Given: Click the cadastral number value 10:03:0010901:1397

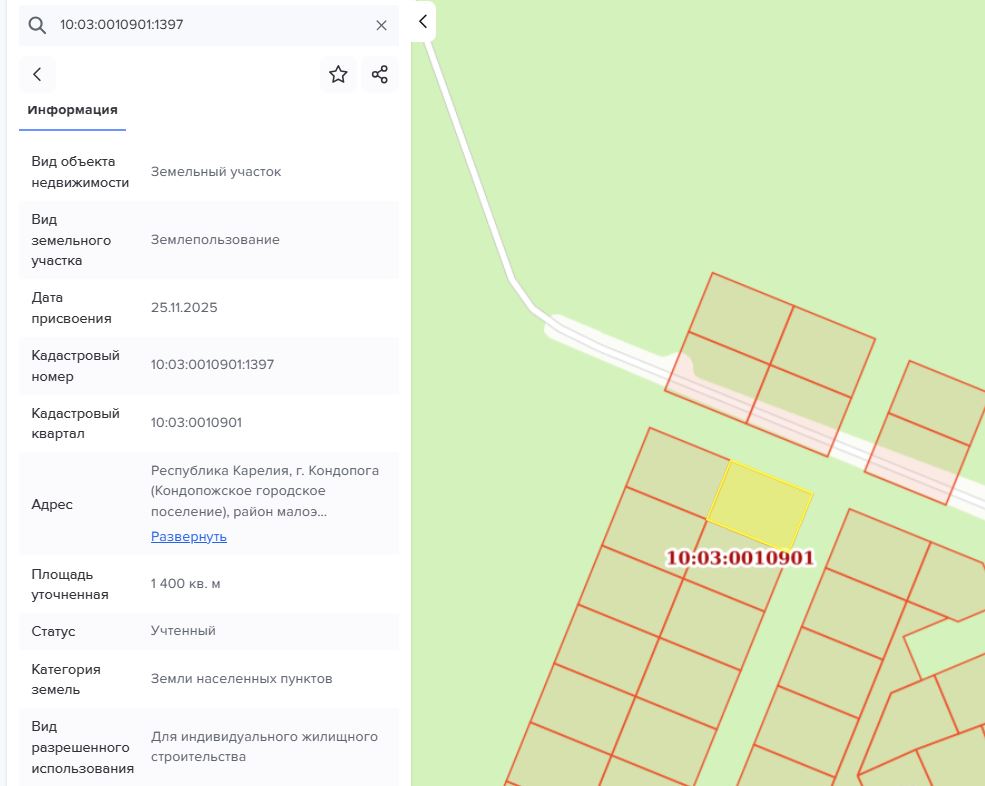Looking at the screenshot, I should tap(212, 364).
